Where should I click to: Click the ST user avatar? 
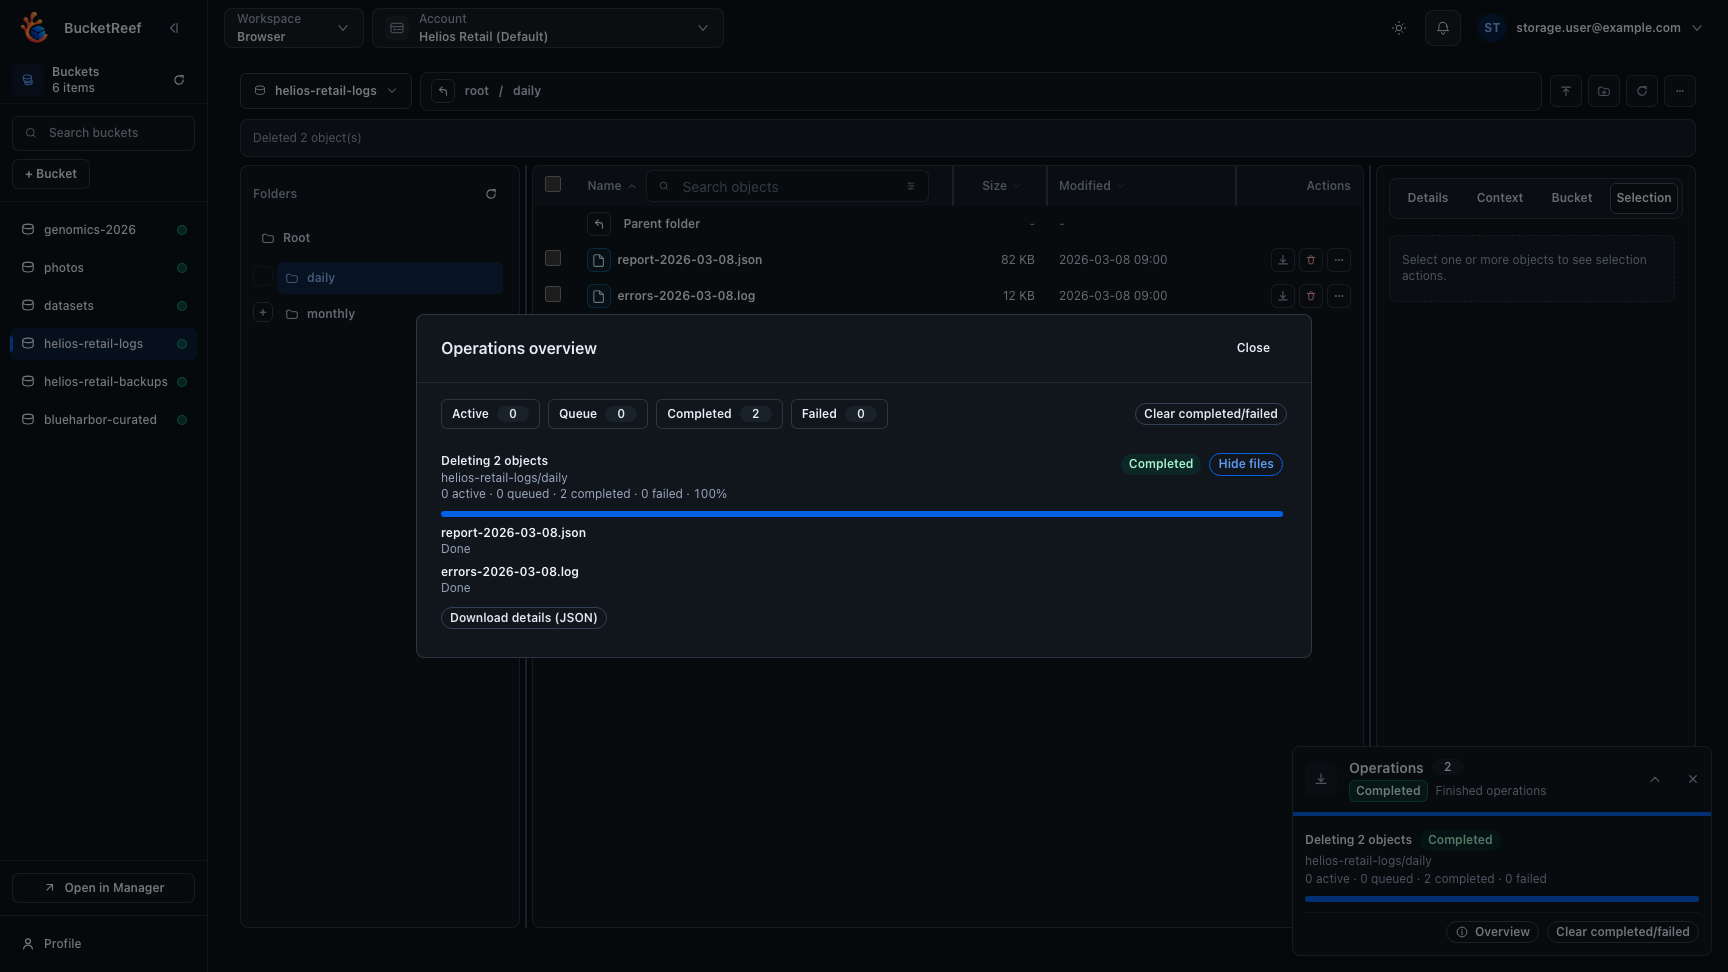(1492, 28)
